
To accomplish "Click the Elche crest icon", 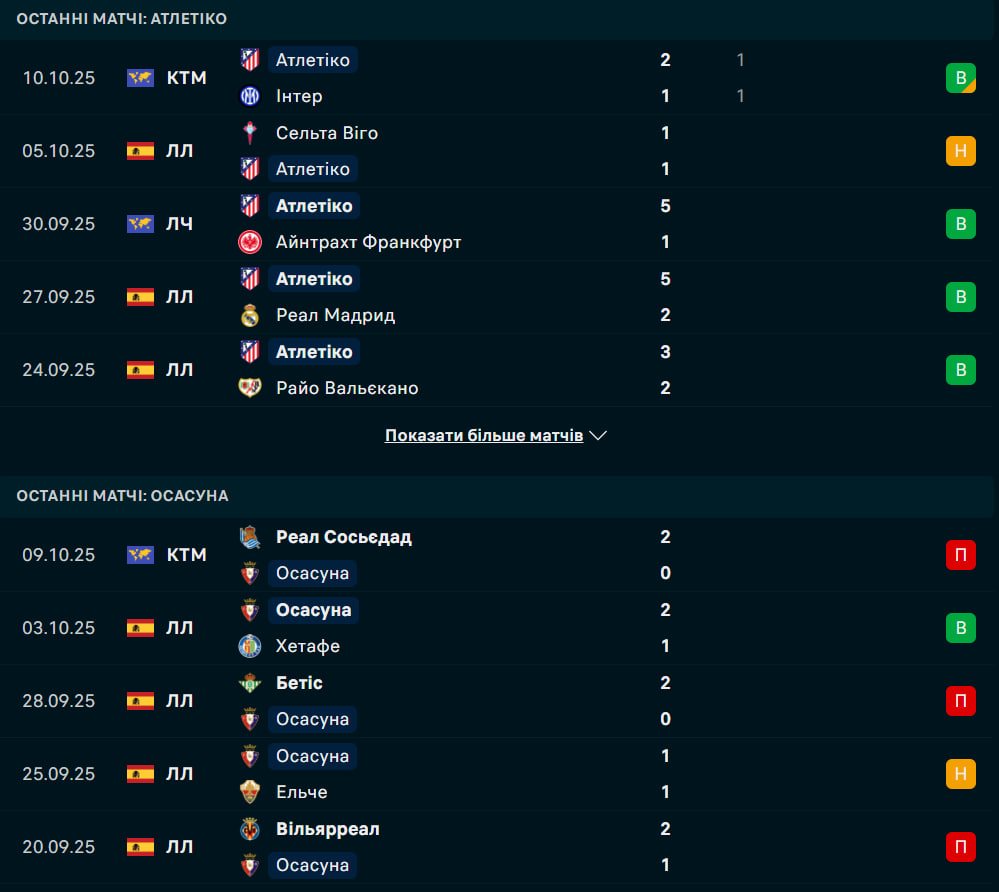I will tap(249, 792).
